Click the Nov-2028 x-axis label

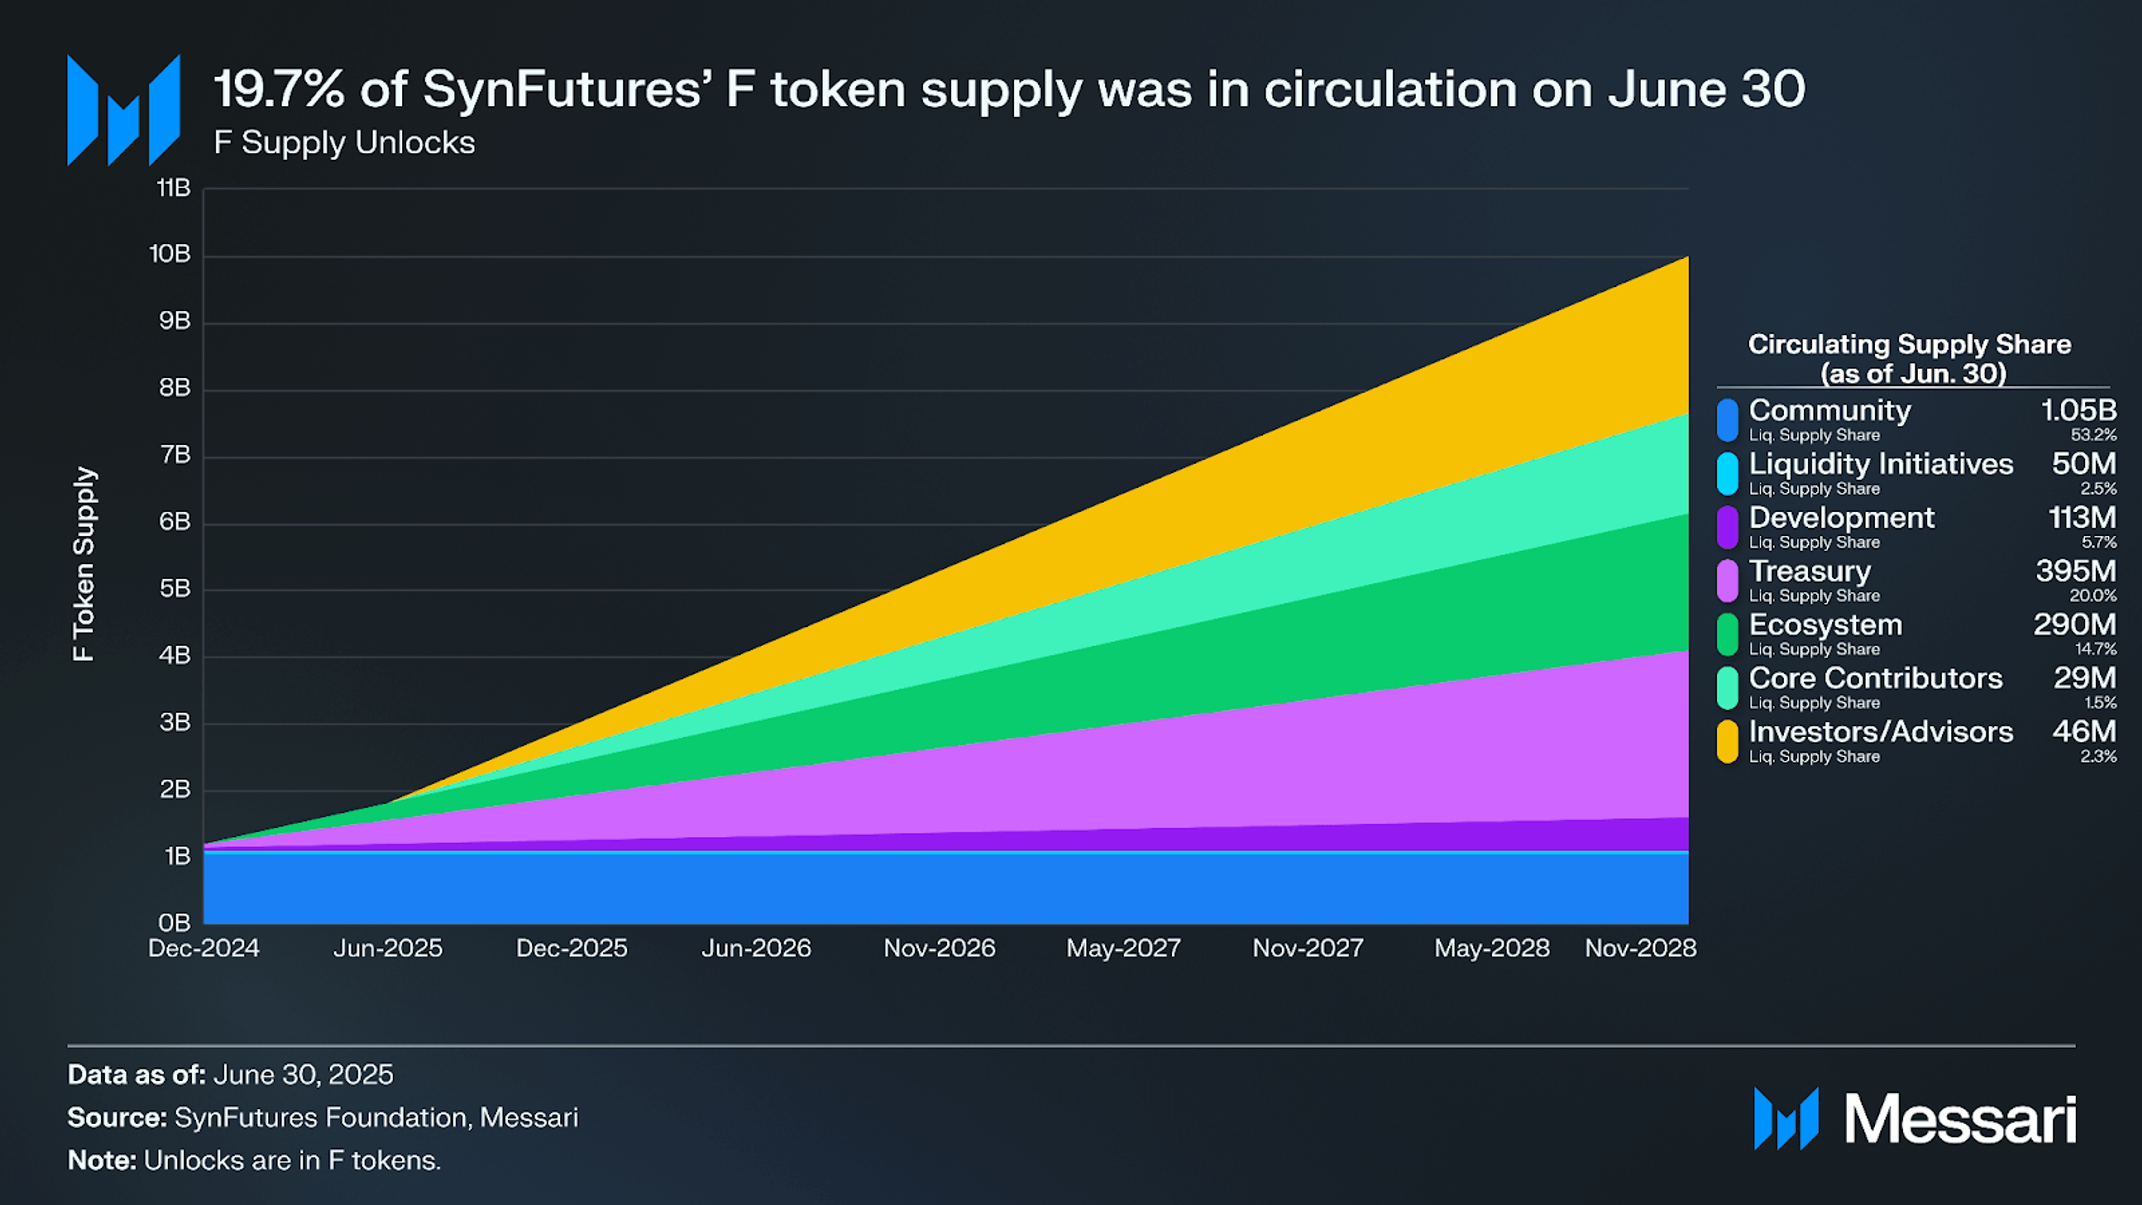tap(1640, 948)
